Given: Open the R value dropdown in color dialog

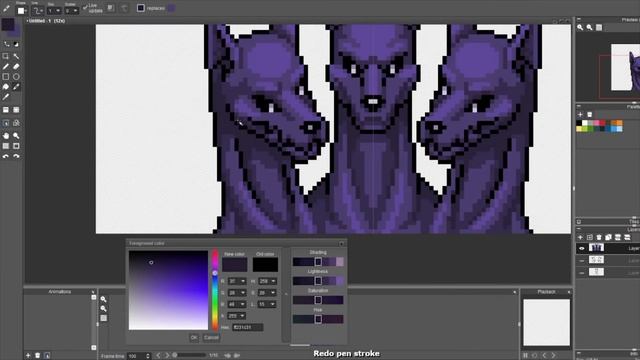Looking at the screenshot, I should [x=243, y=281].
